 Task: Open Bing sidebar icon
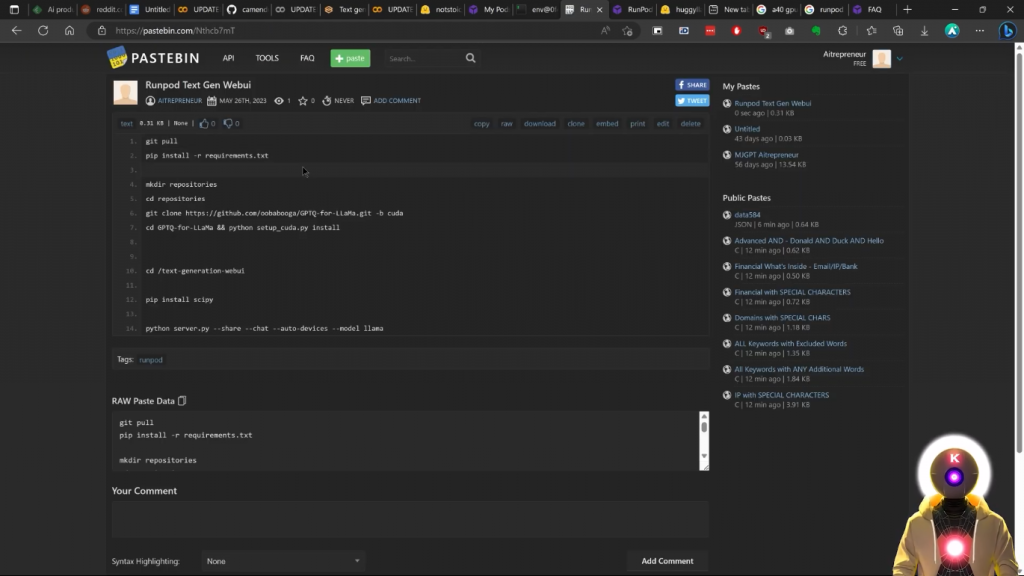click(1008, 31)
